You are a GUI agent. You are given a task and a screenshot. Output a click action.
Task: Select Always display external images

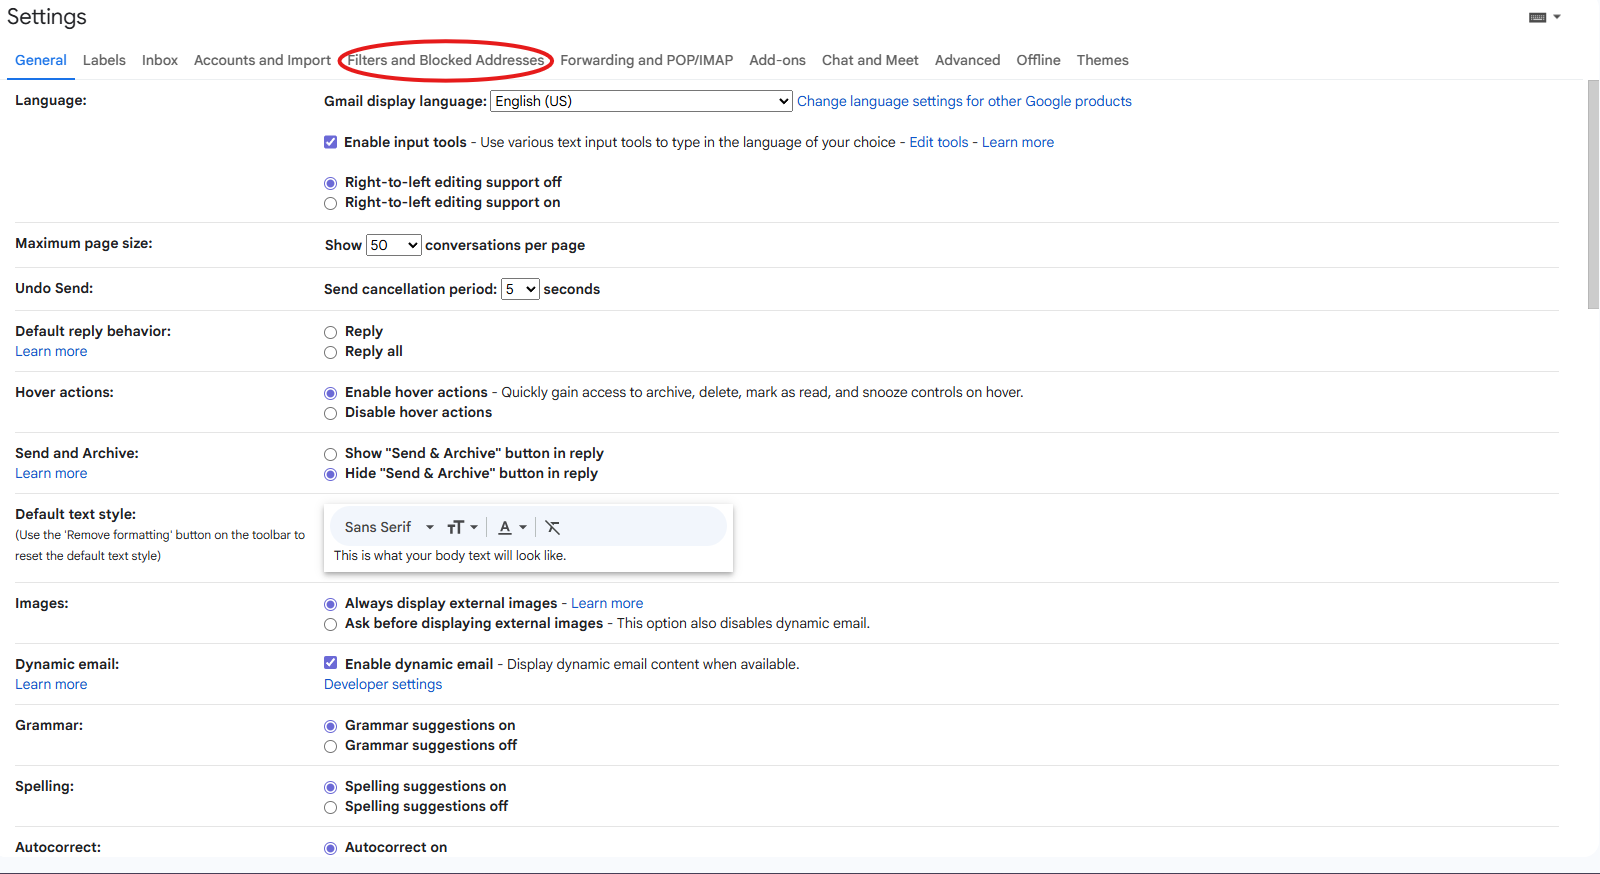pyautogui.click(x=330, y=604)
